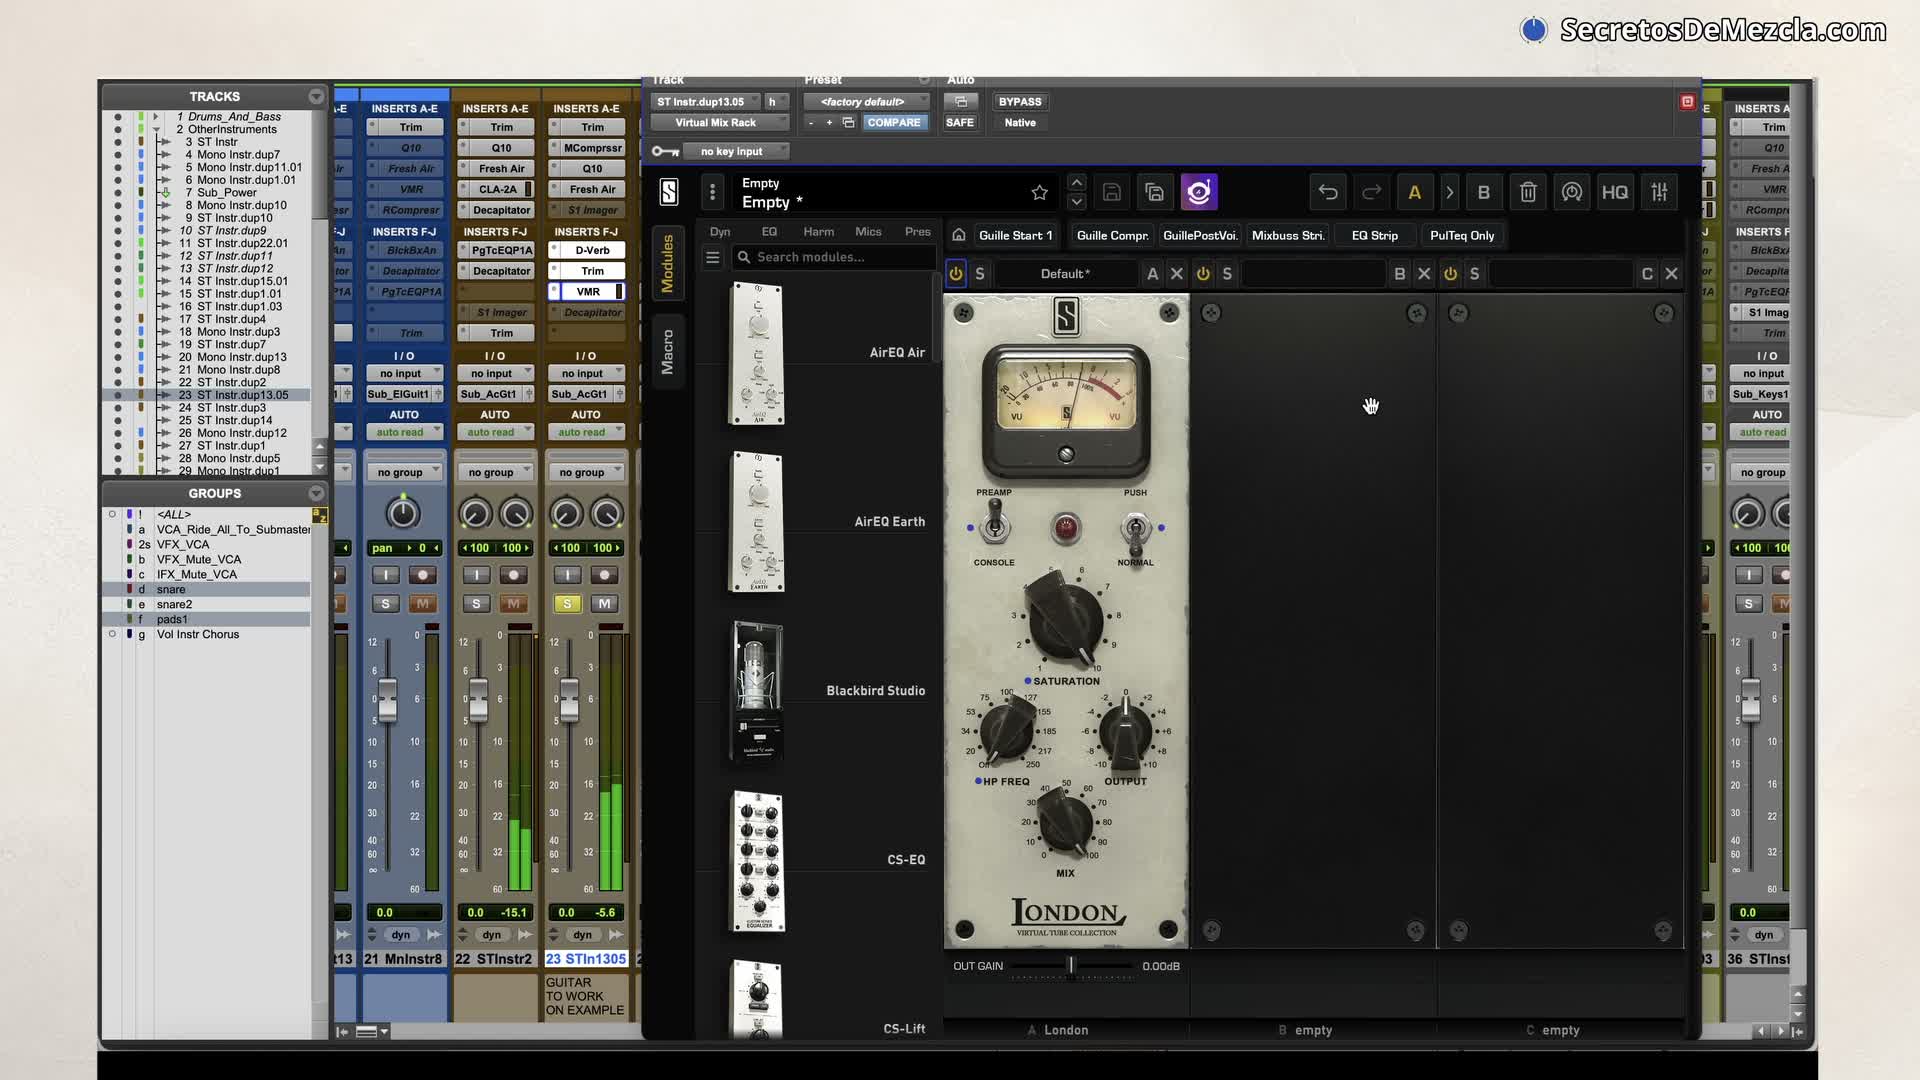Select the PulTeq Only preset tab
The width and height of the screenshot is (1920, 1080).
(1462, 236)
